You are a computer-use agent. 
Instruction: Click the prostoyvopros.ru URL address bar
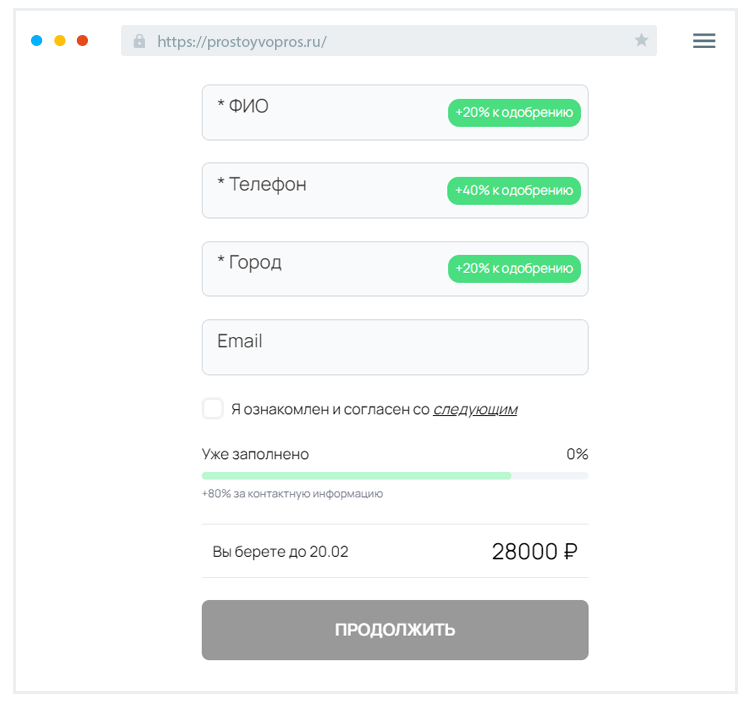(x=390, y=41)
